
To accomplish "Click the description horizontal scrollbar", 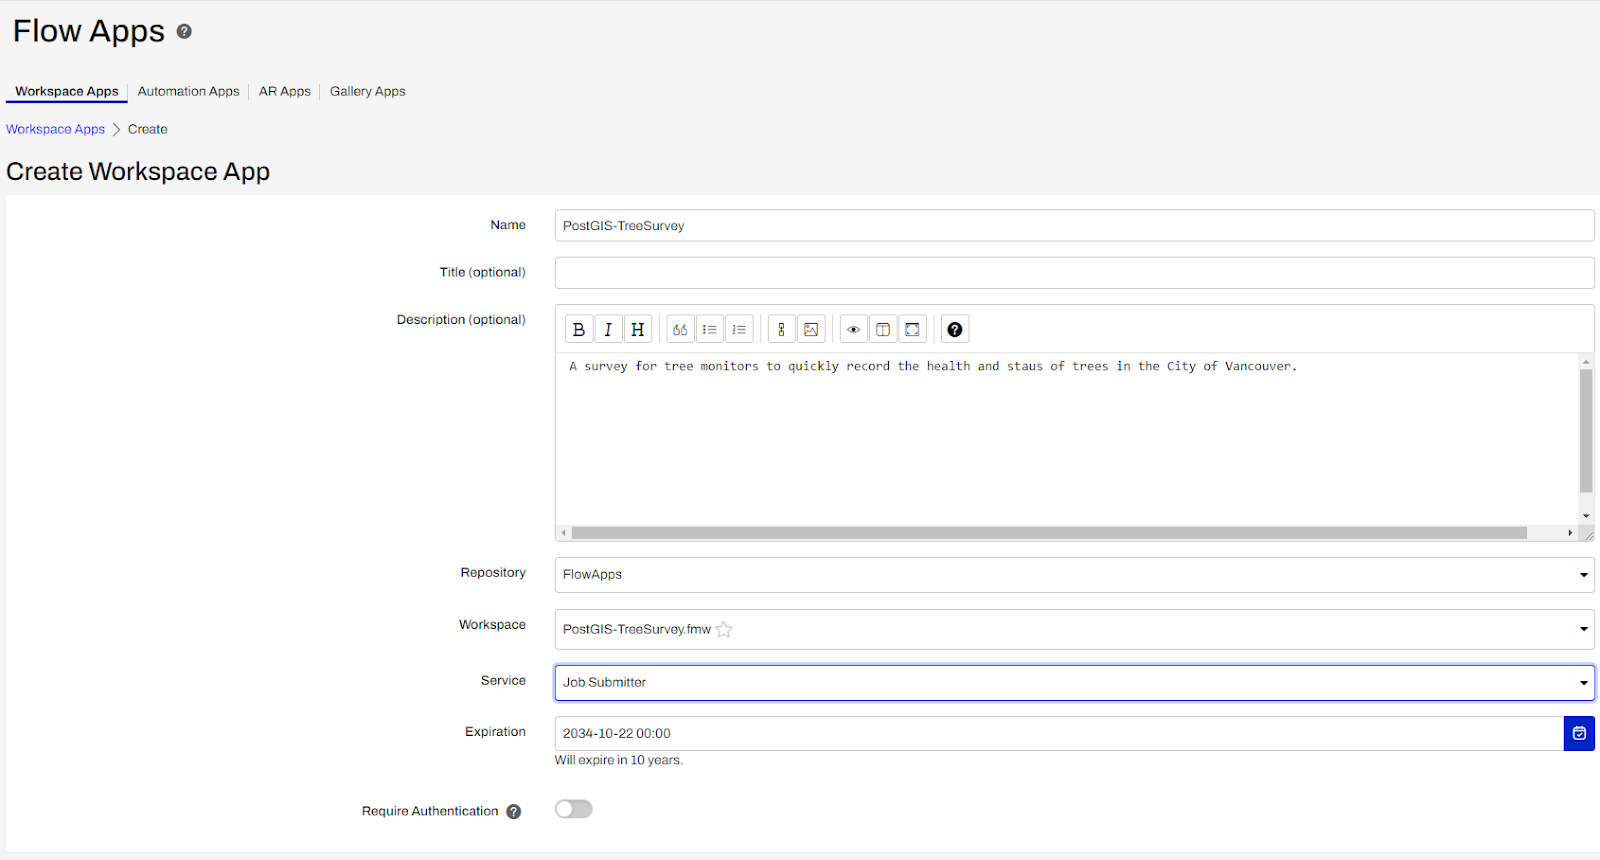I will click(1048, 533).
